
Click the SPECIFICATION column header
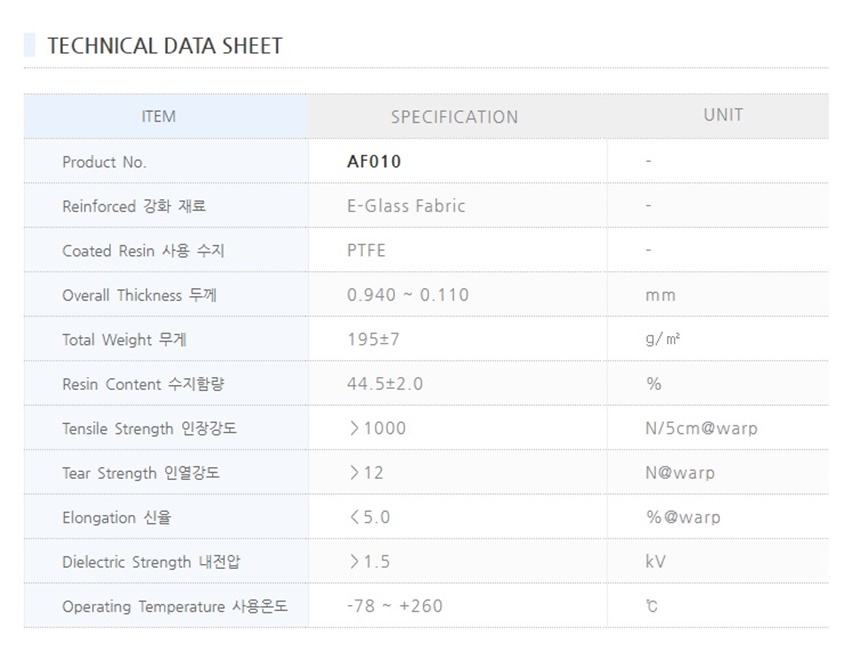454,117
